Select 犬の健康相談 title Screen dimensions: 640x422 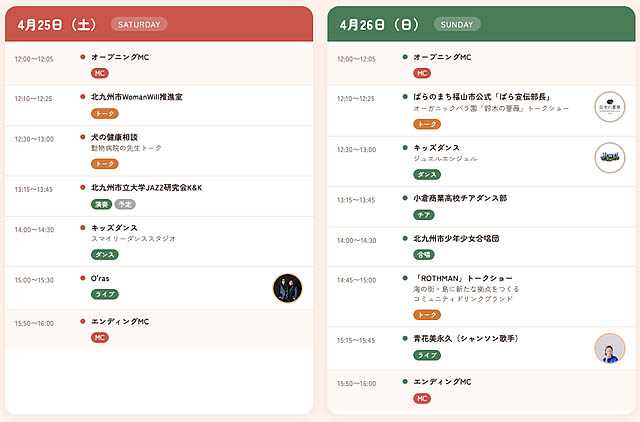tap(114, 137)
